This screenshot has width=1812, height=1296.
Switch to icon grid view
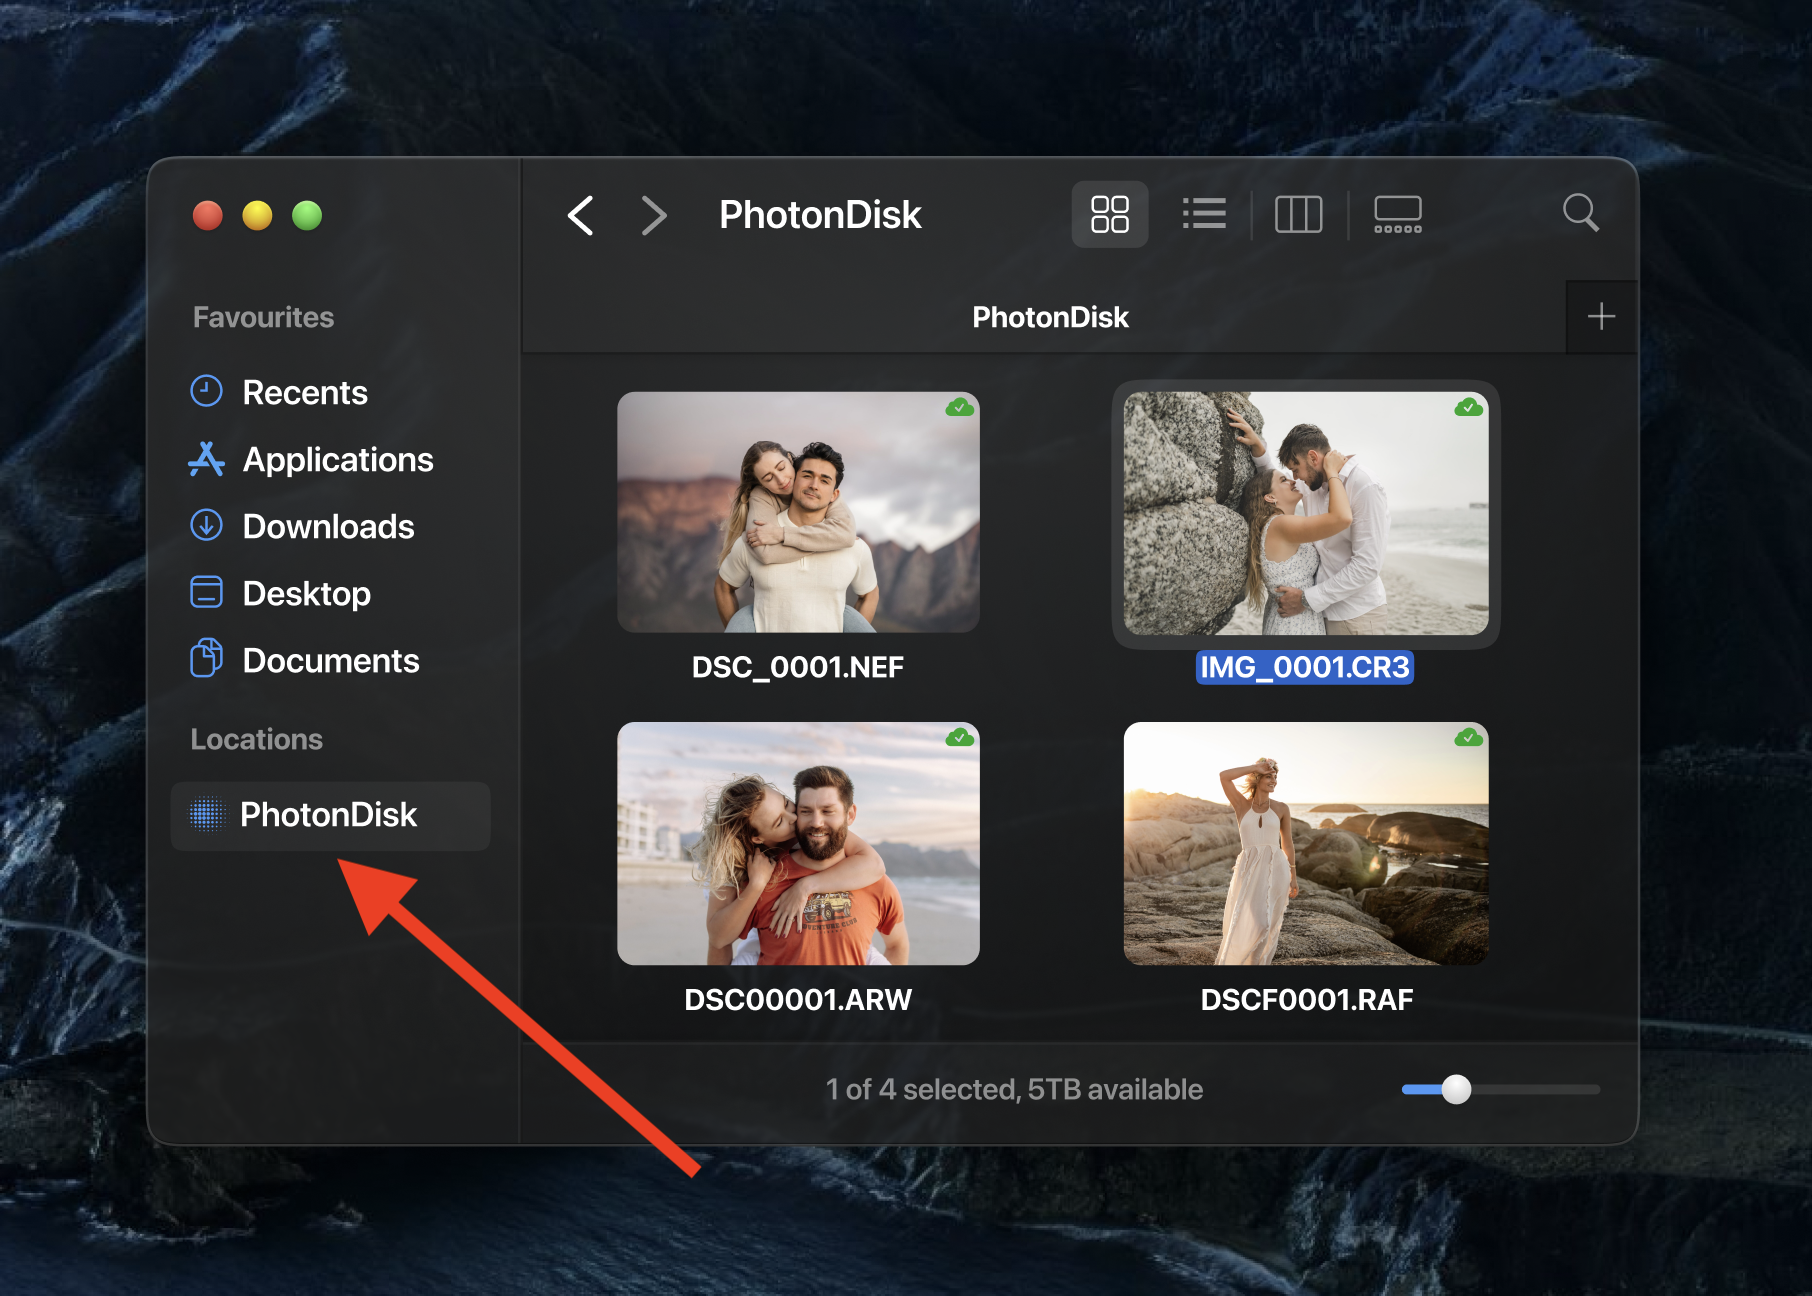[1109, 214]
